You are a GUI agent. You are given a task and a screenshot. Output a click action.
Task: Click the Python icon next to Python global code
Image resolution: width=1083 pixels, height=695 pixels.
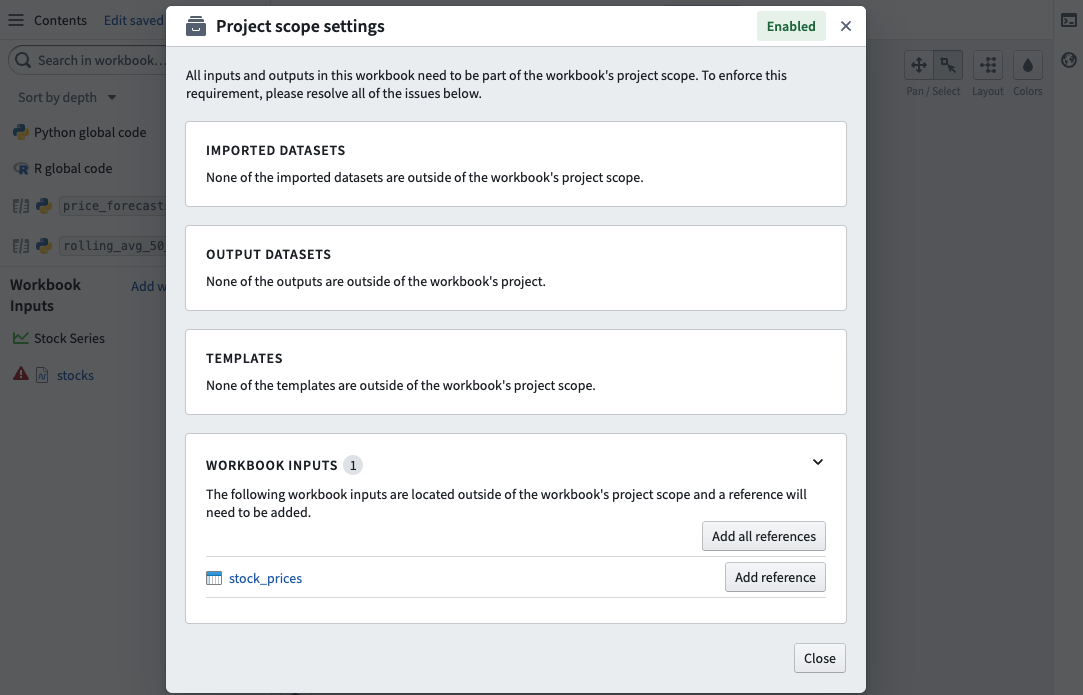21,132
